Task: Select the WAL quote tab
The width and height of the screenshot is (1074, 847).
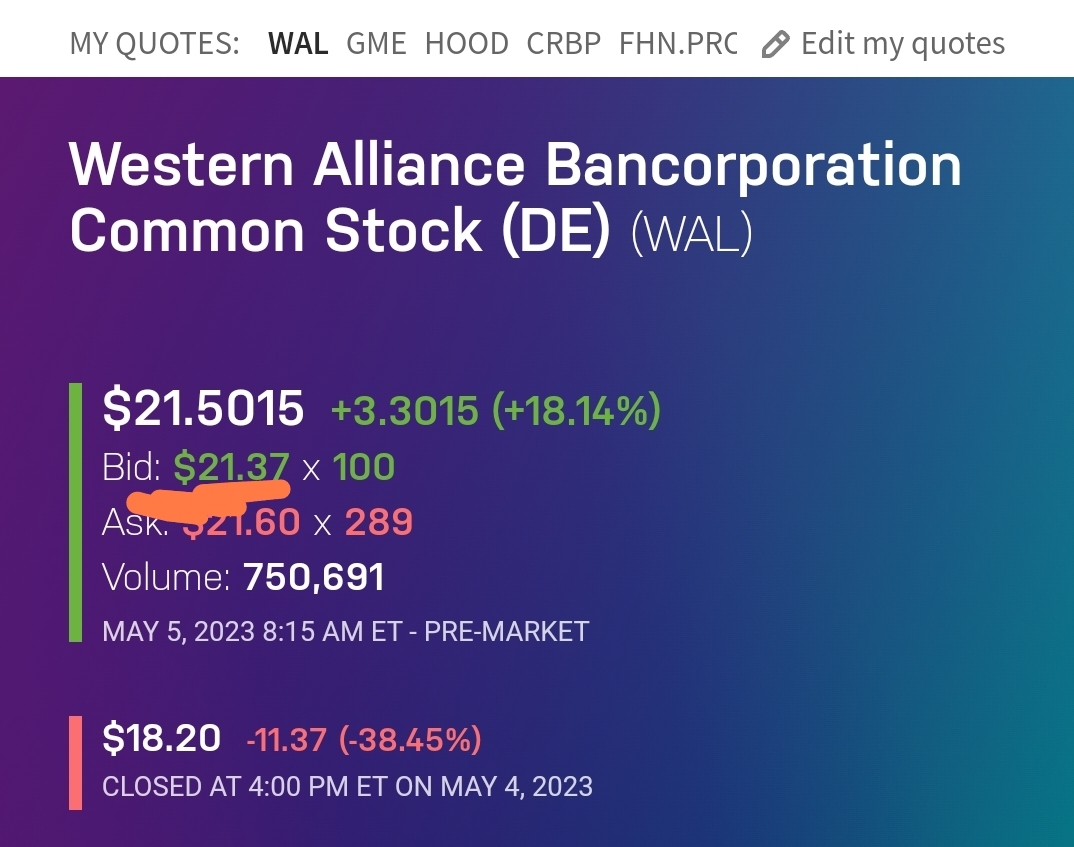Action: pos(298,44)
